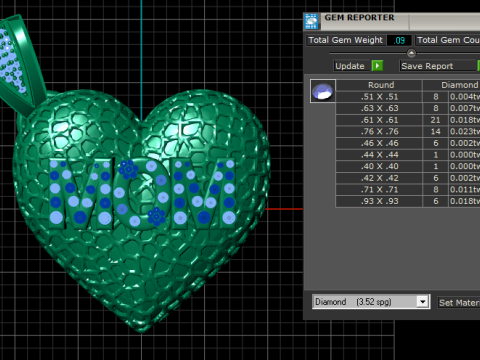480x360 pixels.
Task: Click the weight cell in .71 X .71 row
Action: click(x=465, y=190)
